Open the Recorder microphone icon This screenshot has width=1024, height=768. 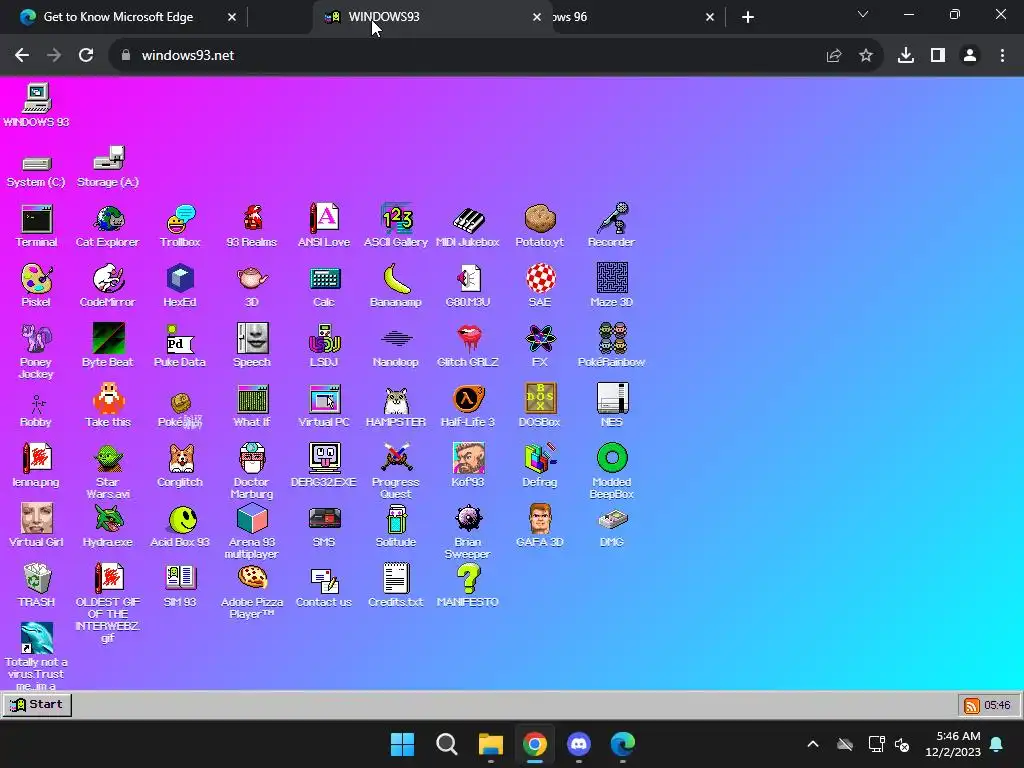click(x=611, y=226)
